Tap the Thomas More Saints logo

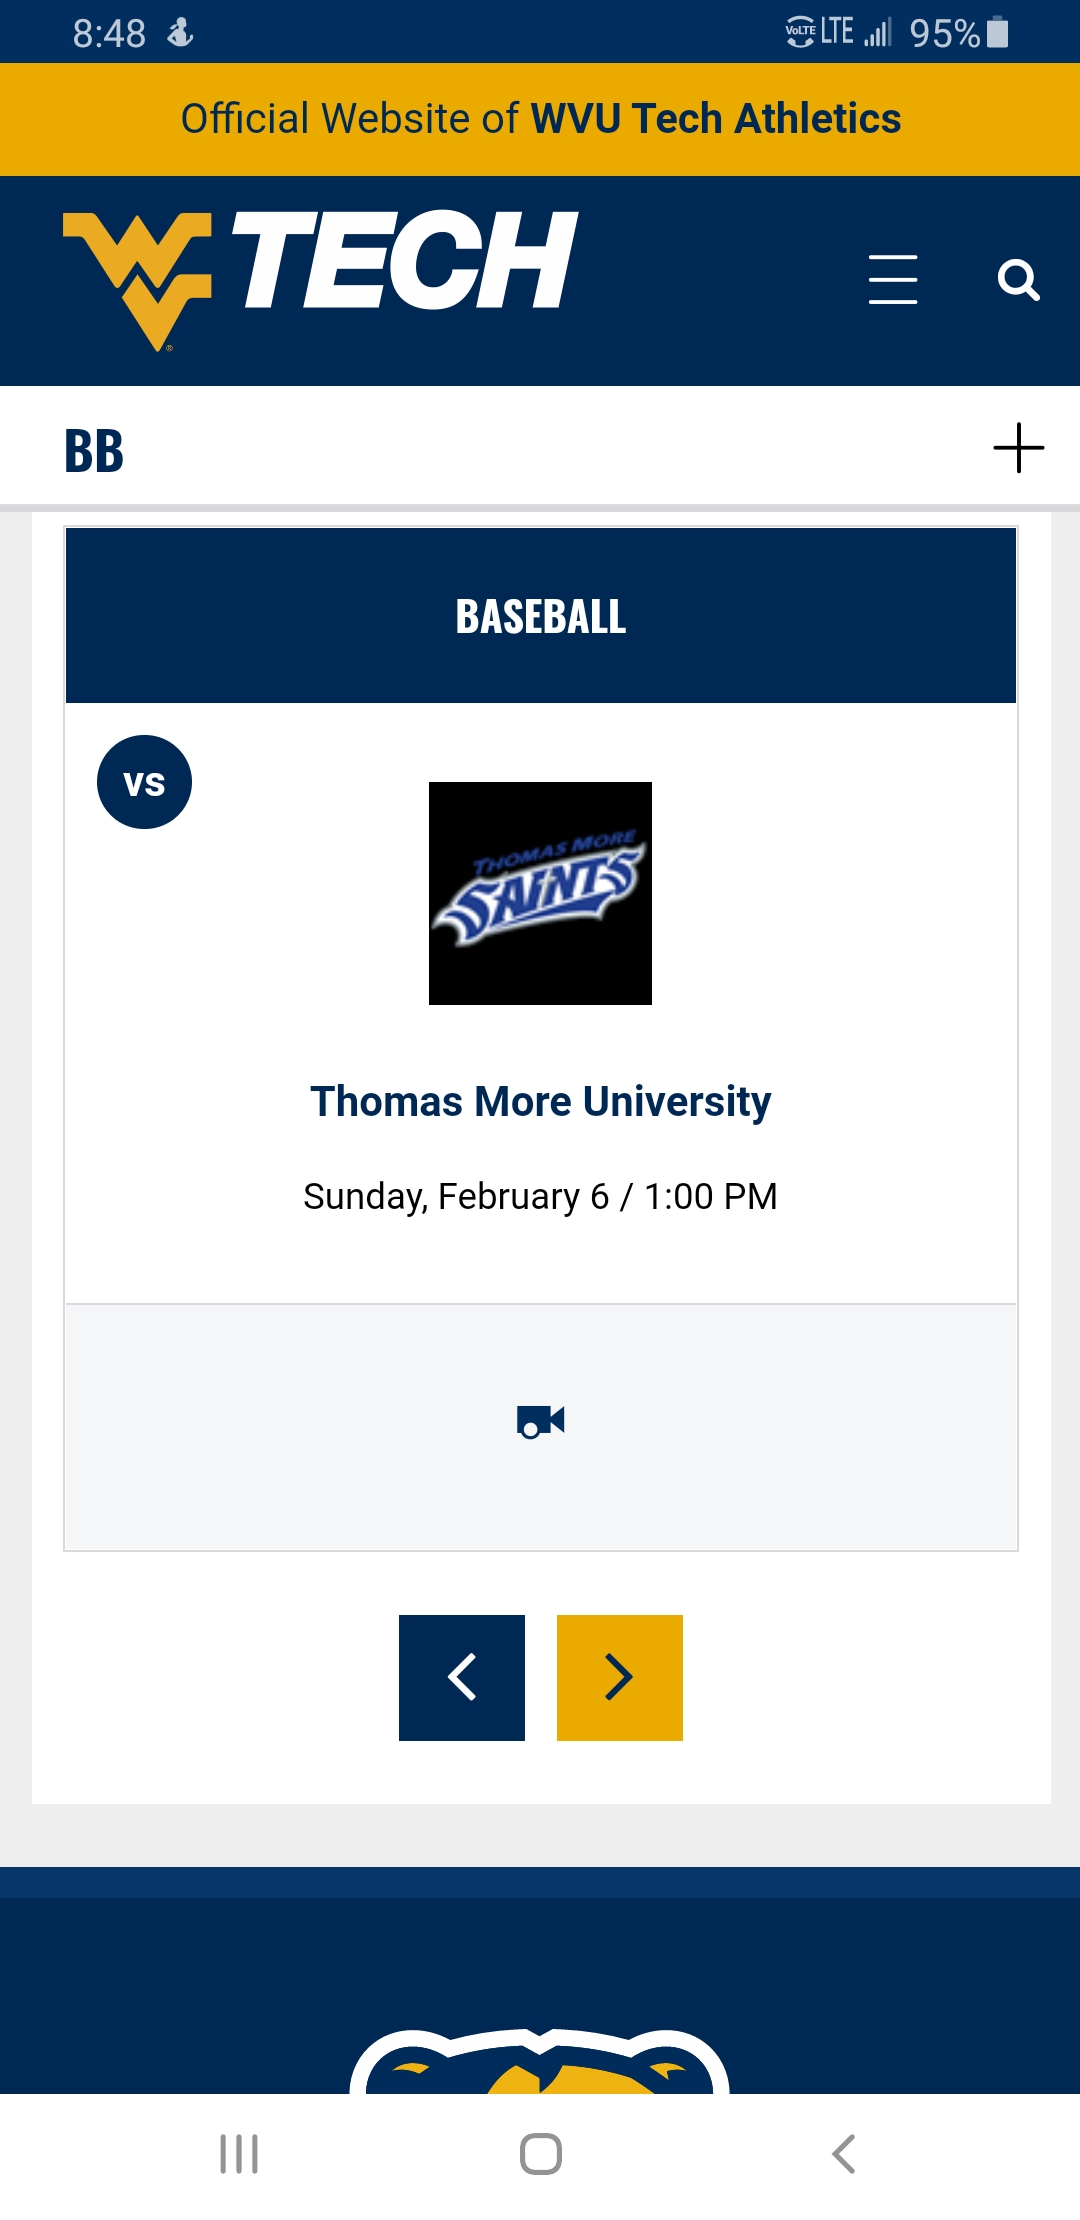pos(540,893)
